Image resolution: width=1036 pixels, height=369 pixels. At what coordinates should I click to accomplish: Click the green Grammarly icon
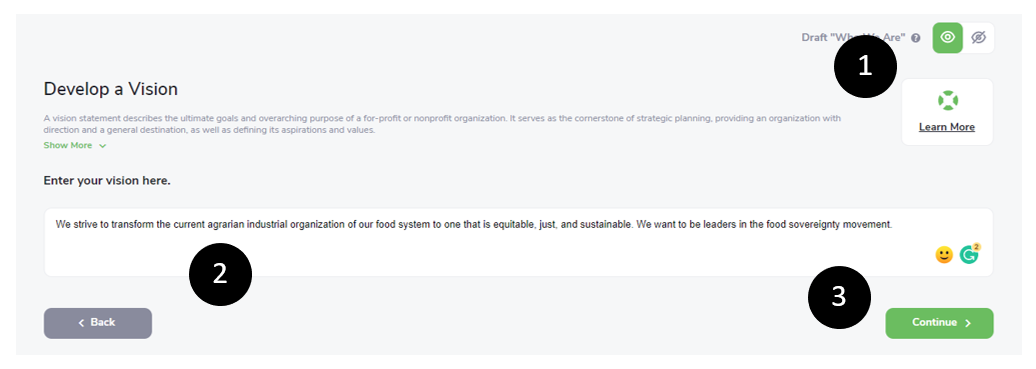tap(969, 255)
